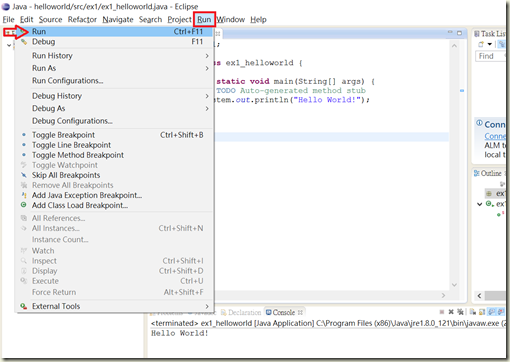This screenshot has height=362, width=510.
Task: Open the Project menu
Action: 179,20
